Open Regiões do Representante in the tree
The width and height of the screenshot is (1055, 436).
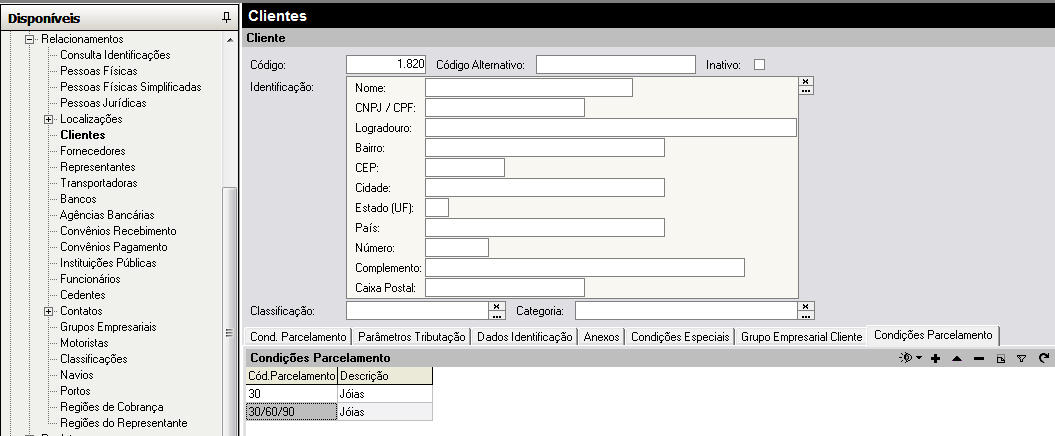point(124,423)
